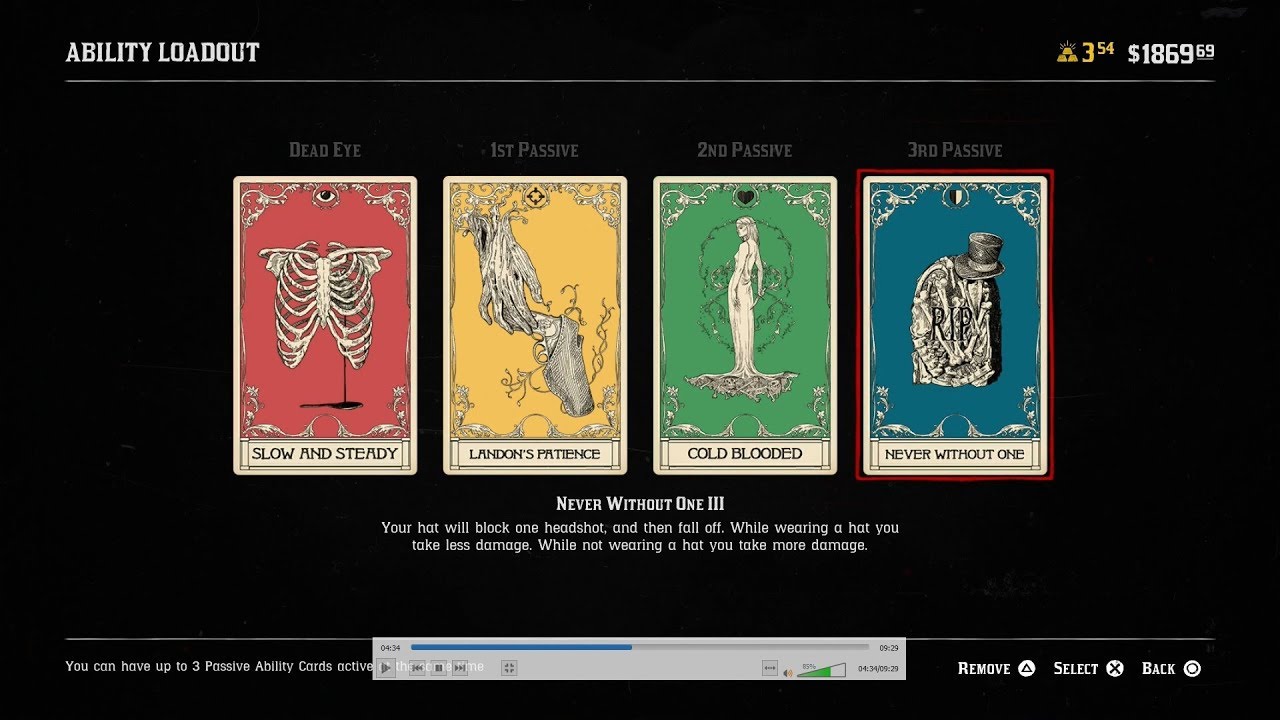
Task: Click the shield icon atop the blue card
Action: (955, 198)
